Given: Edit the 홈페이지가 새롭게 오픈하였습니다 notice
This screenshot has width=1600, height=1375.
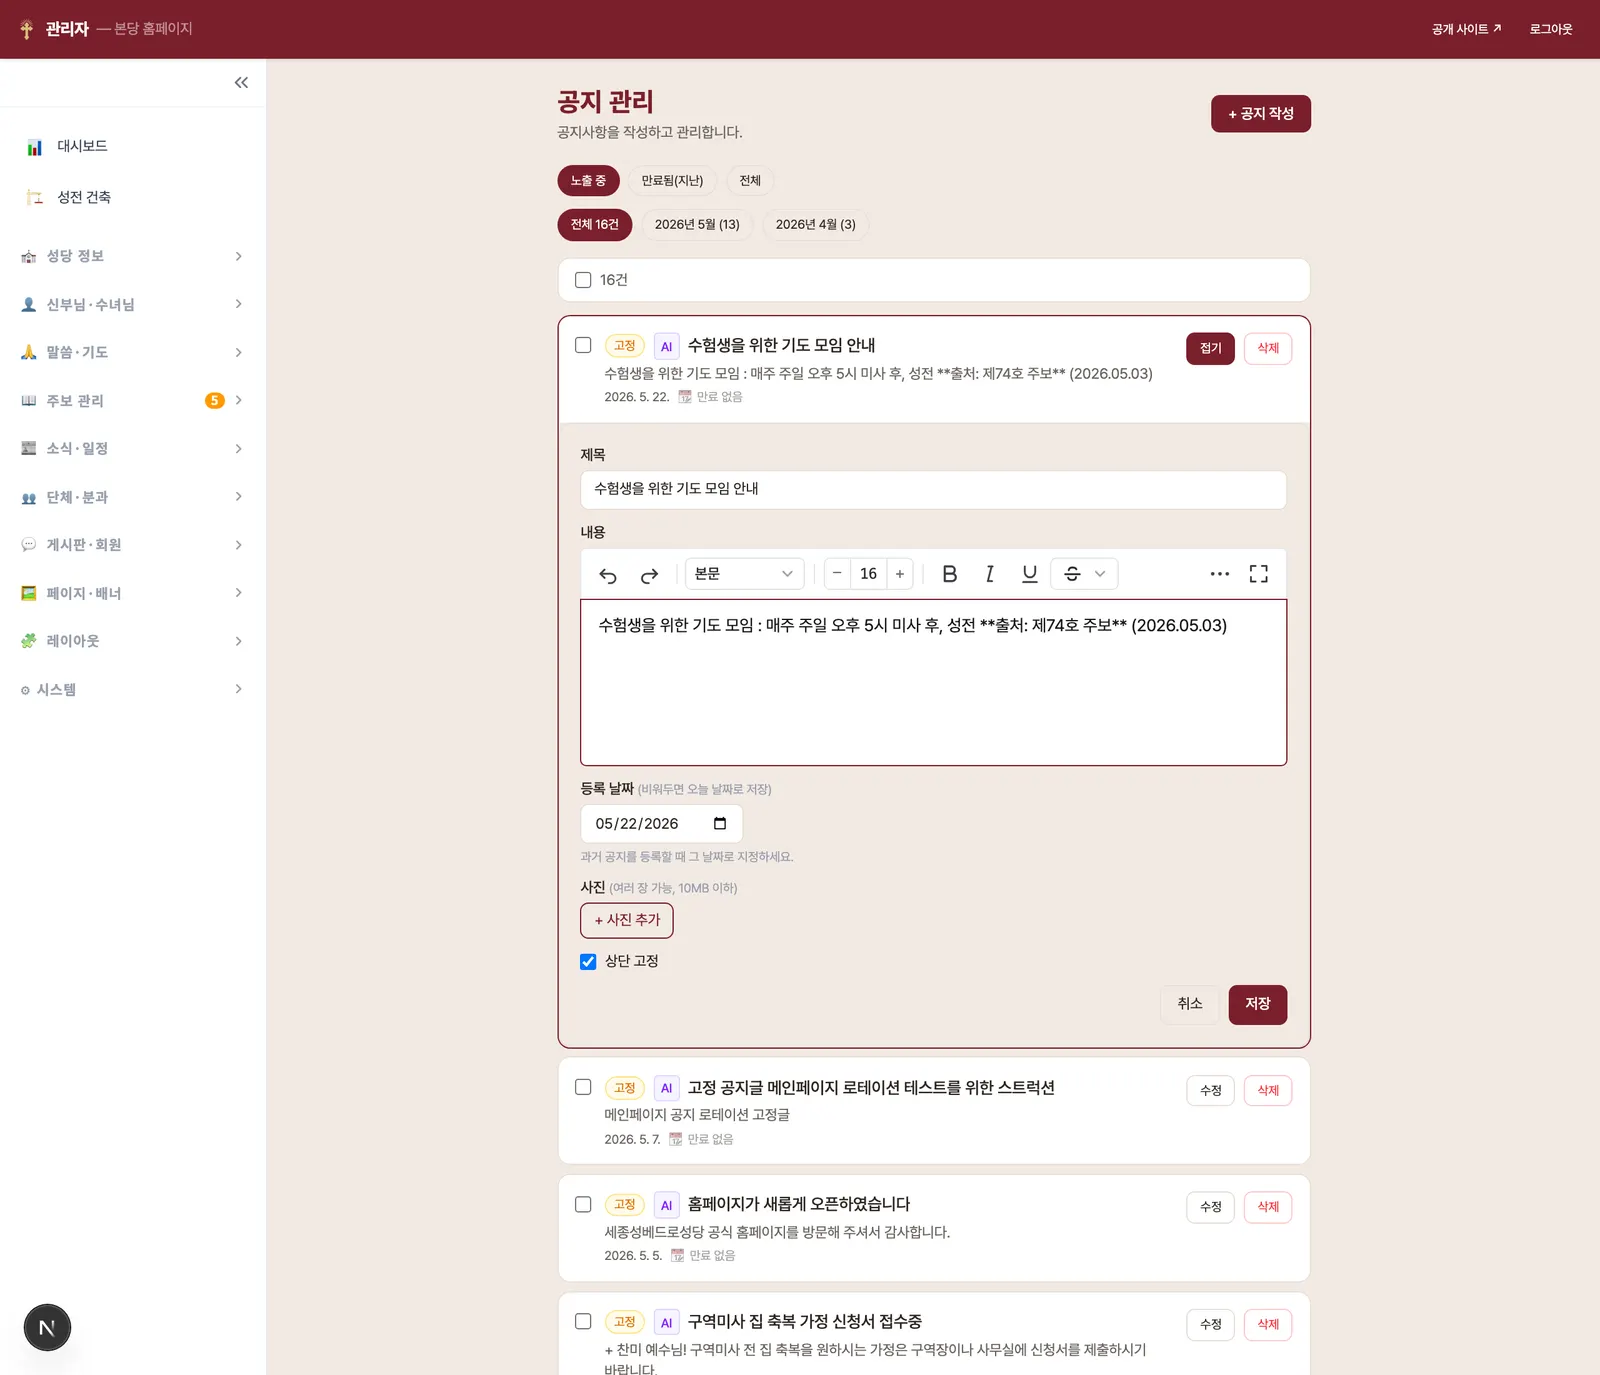Looking at the screenshot, I should pyautogui.click(x=1210, y=1207).
